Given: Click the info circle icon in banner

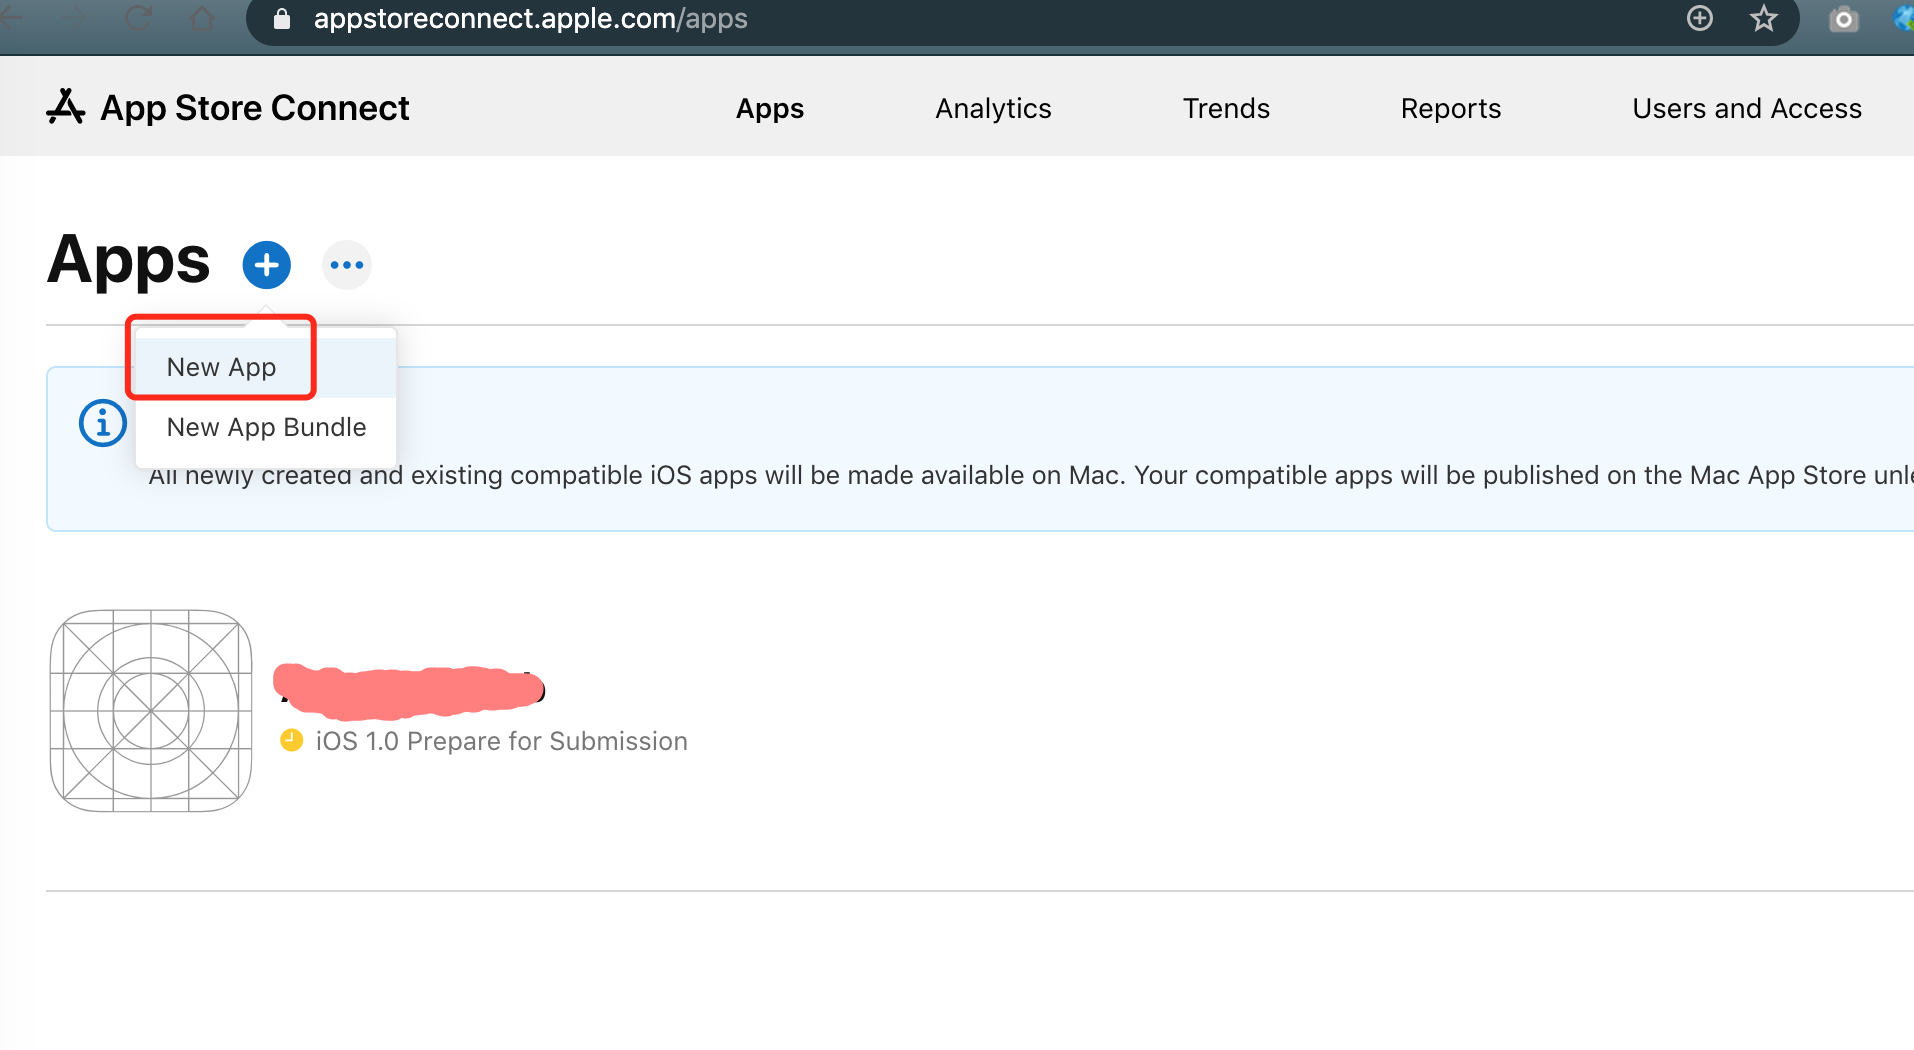Looking at the screenshot, I should point(103,423).
